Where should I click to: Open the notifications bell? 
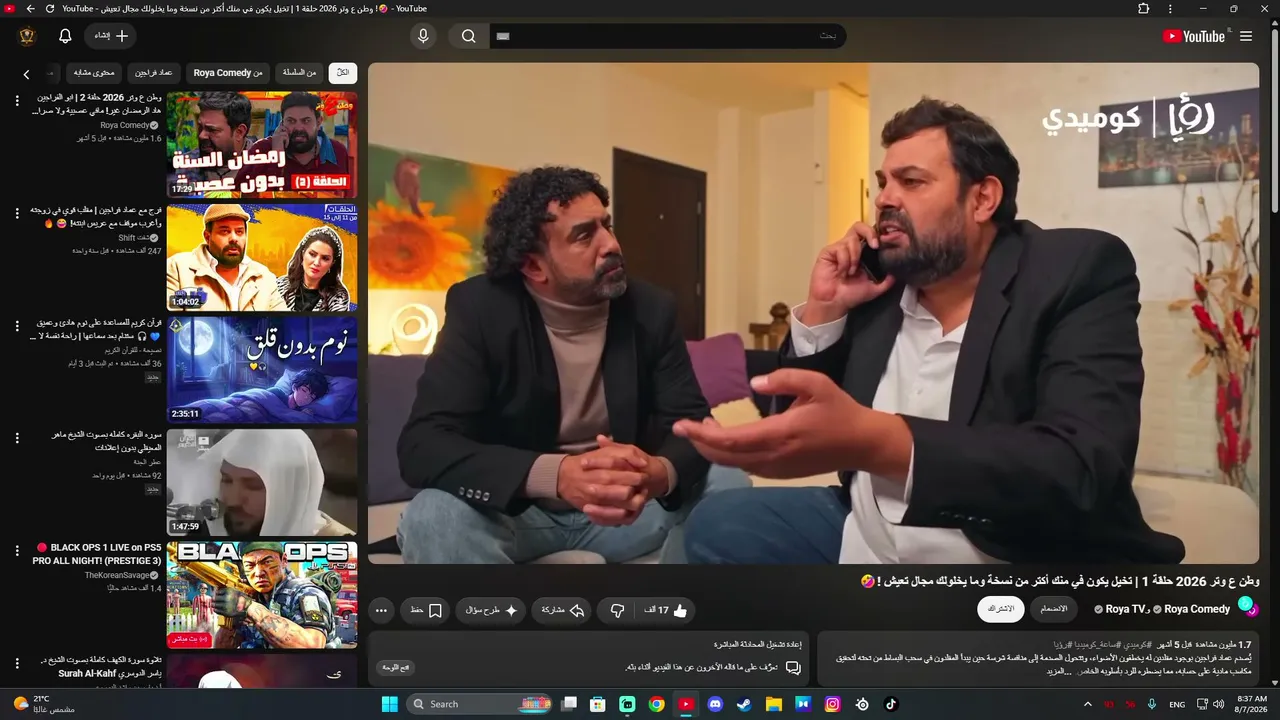click(x=65, y=36)
